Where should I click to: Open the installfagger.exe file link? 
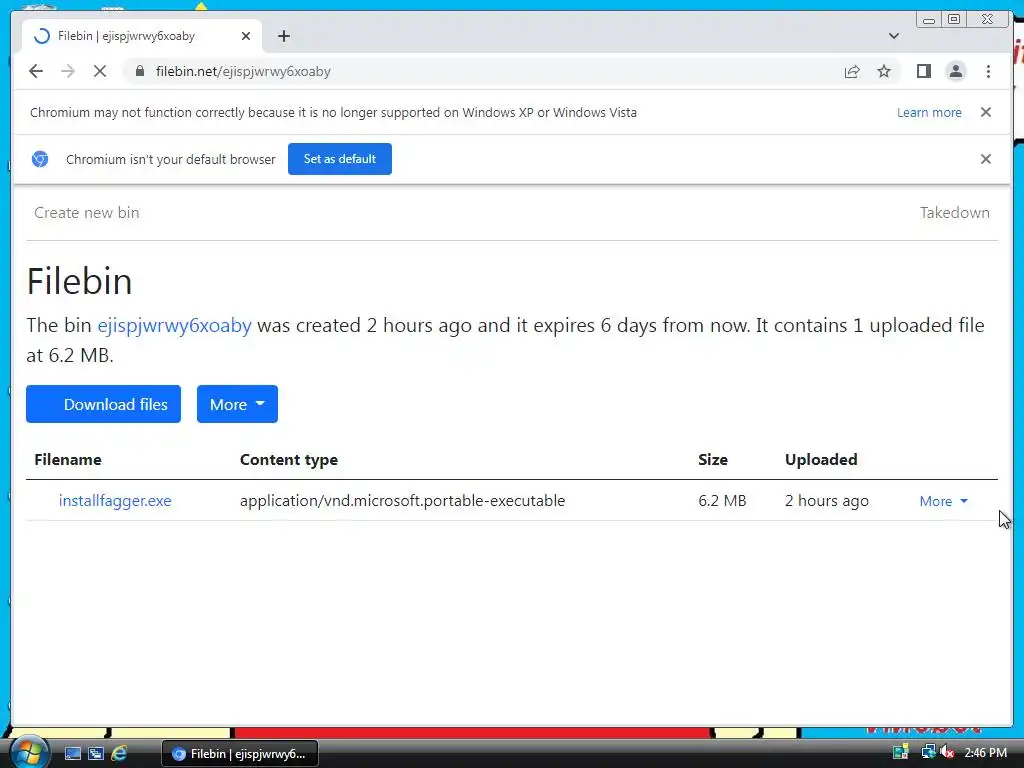(x=115, y=501)
